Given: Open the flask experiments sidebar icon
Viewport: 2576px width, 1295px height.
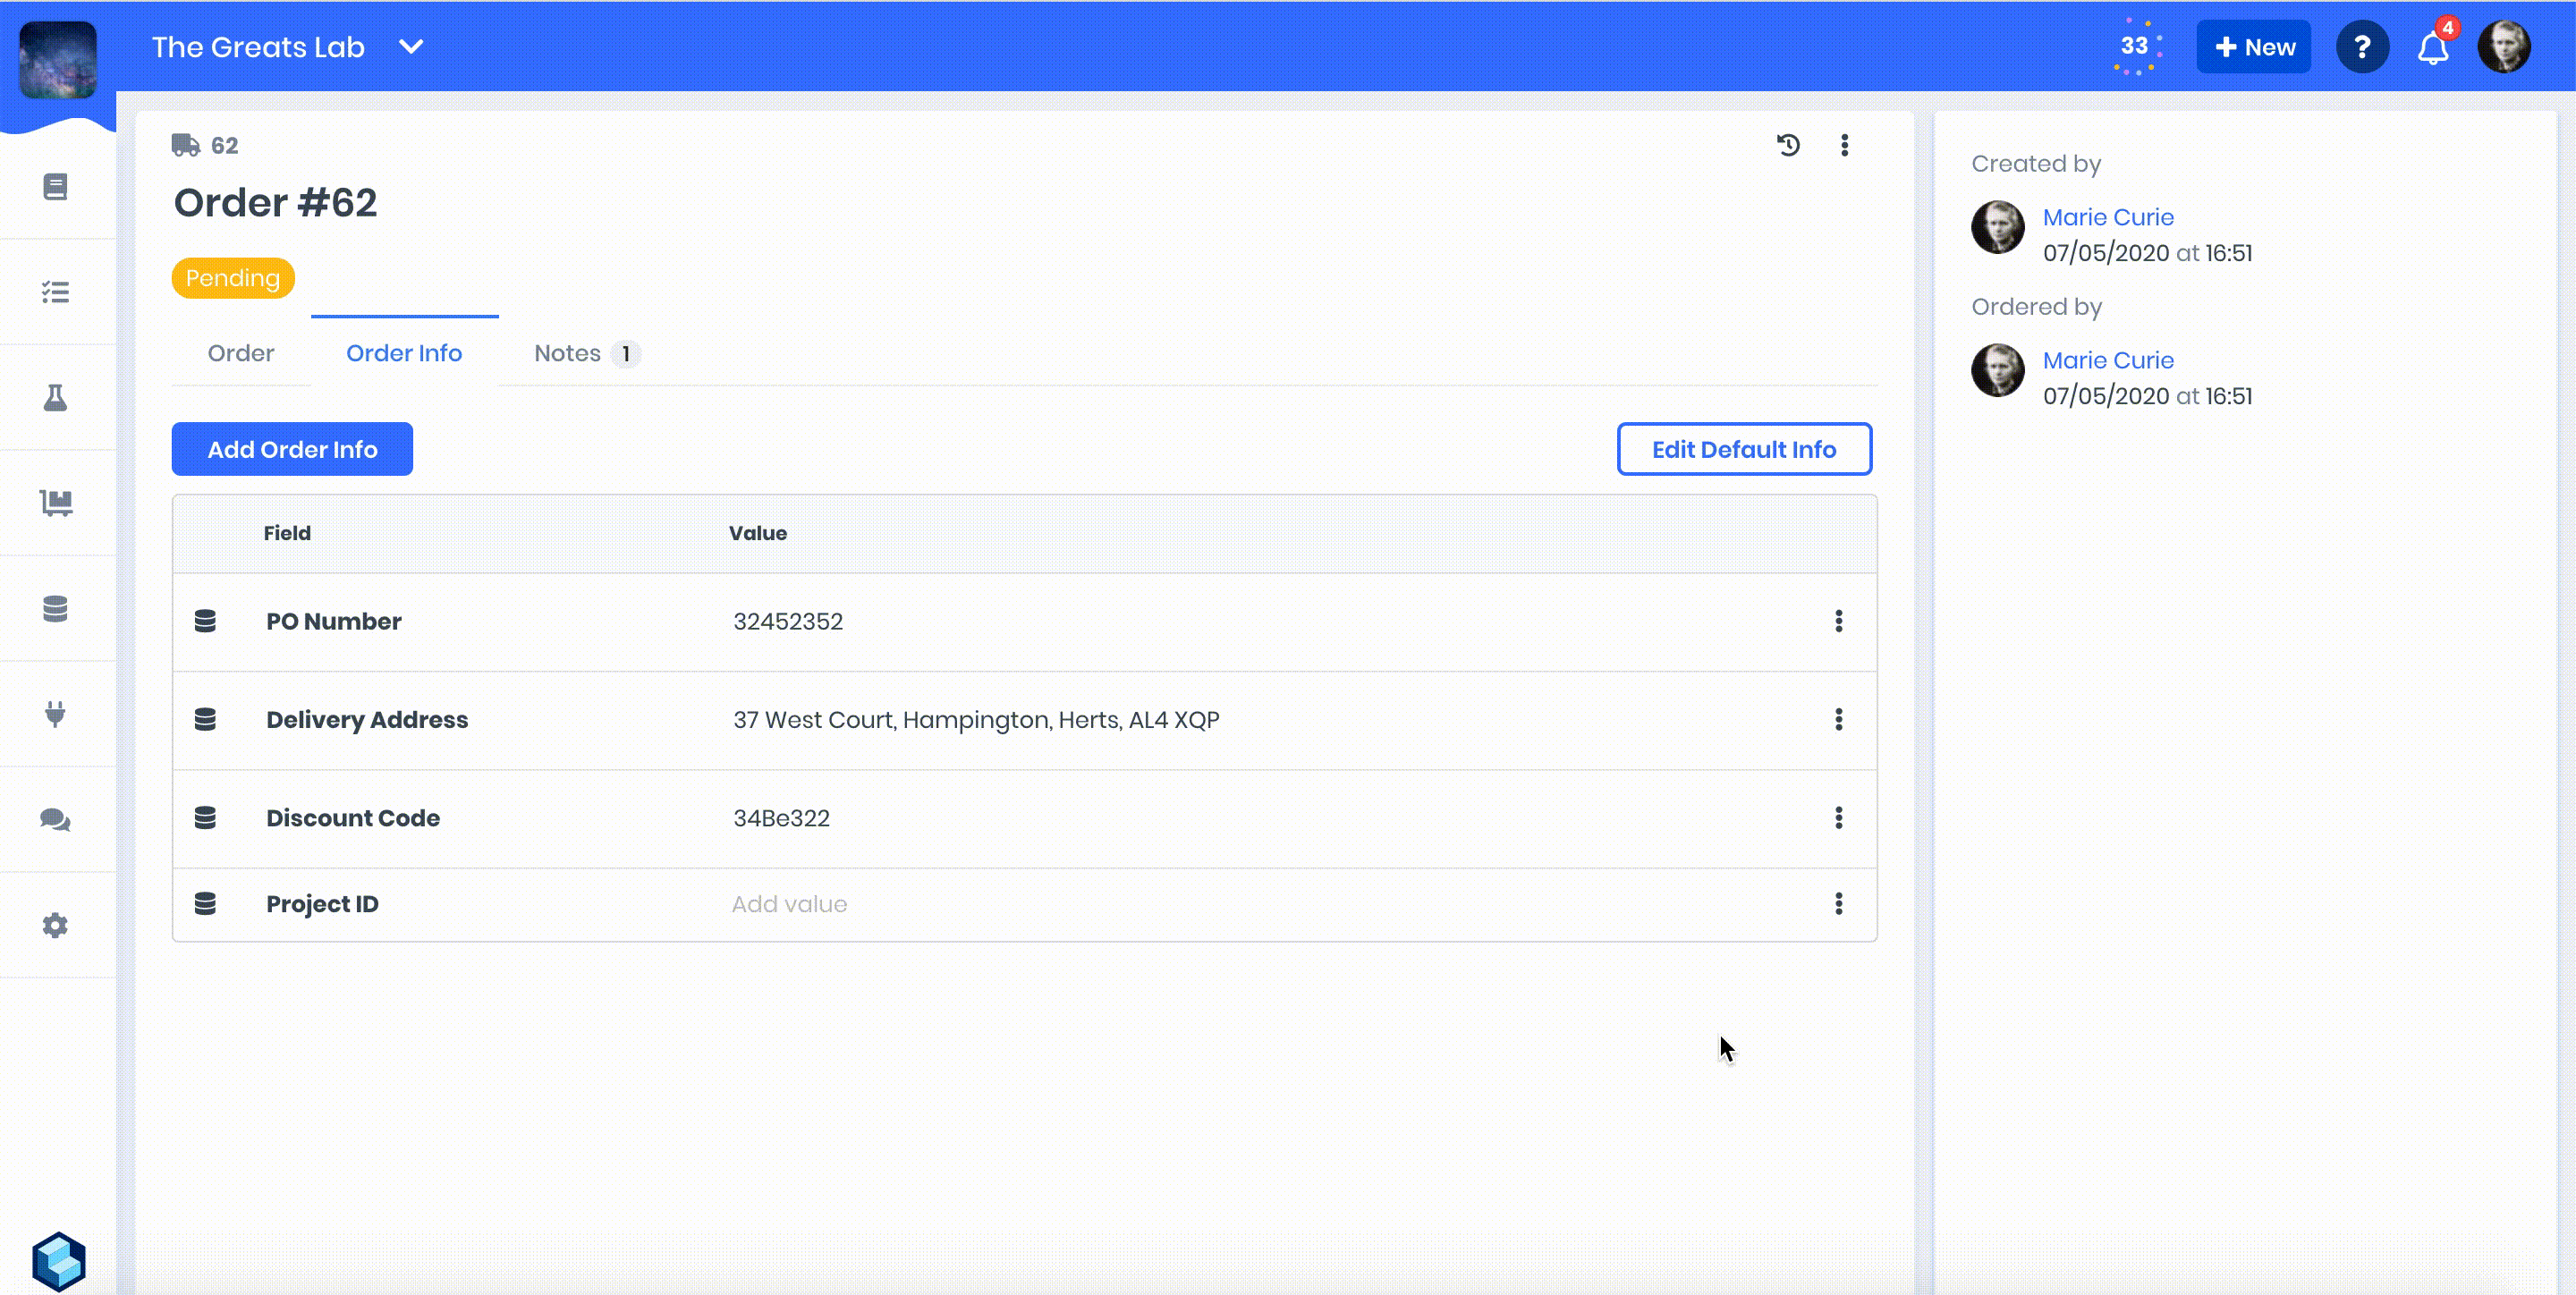Looking at the screenshot, I should tap(55, 398).
